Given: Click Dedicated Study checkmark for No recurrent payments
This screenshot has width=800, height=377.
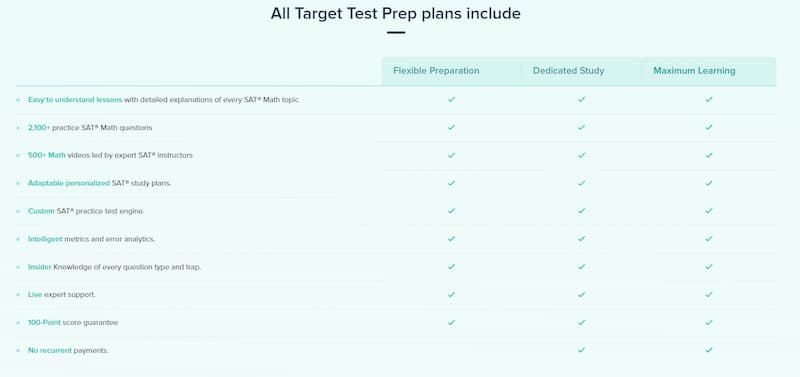Looking at the screenshot, I should [x=581, y=350].
